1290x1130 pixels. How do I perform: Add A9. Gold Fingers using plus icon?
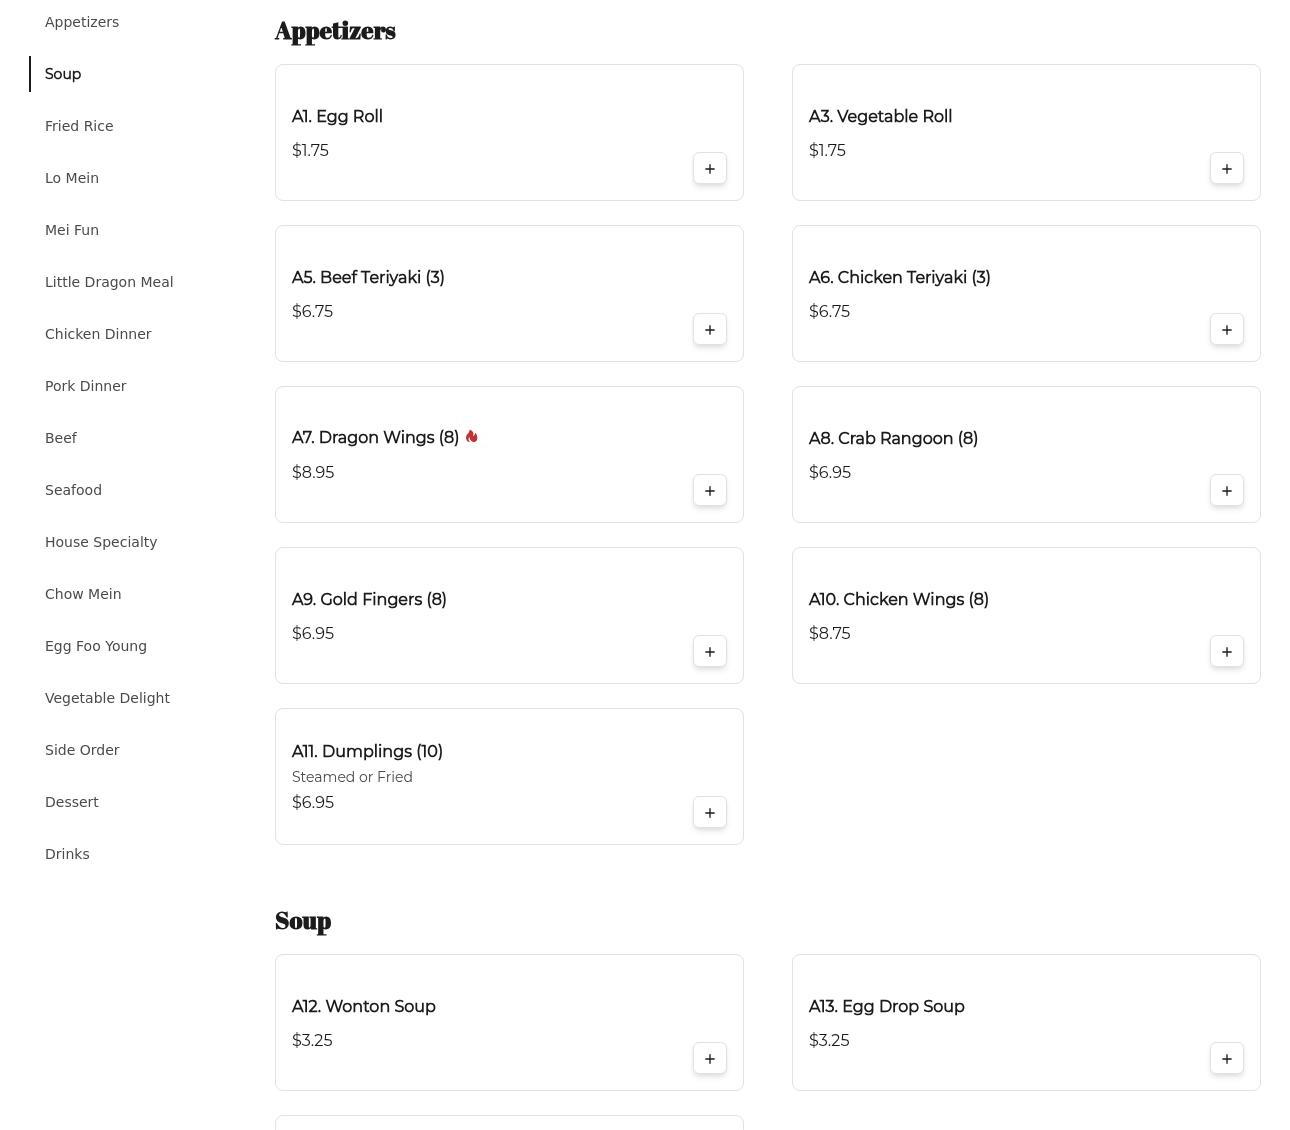[x=709, y=652]
